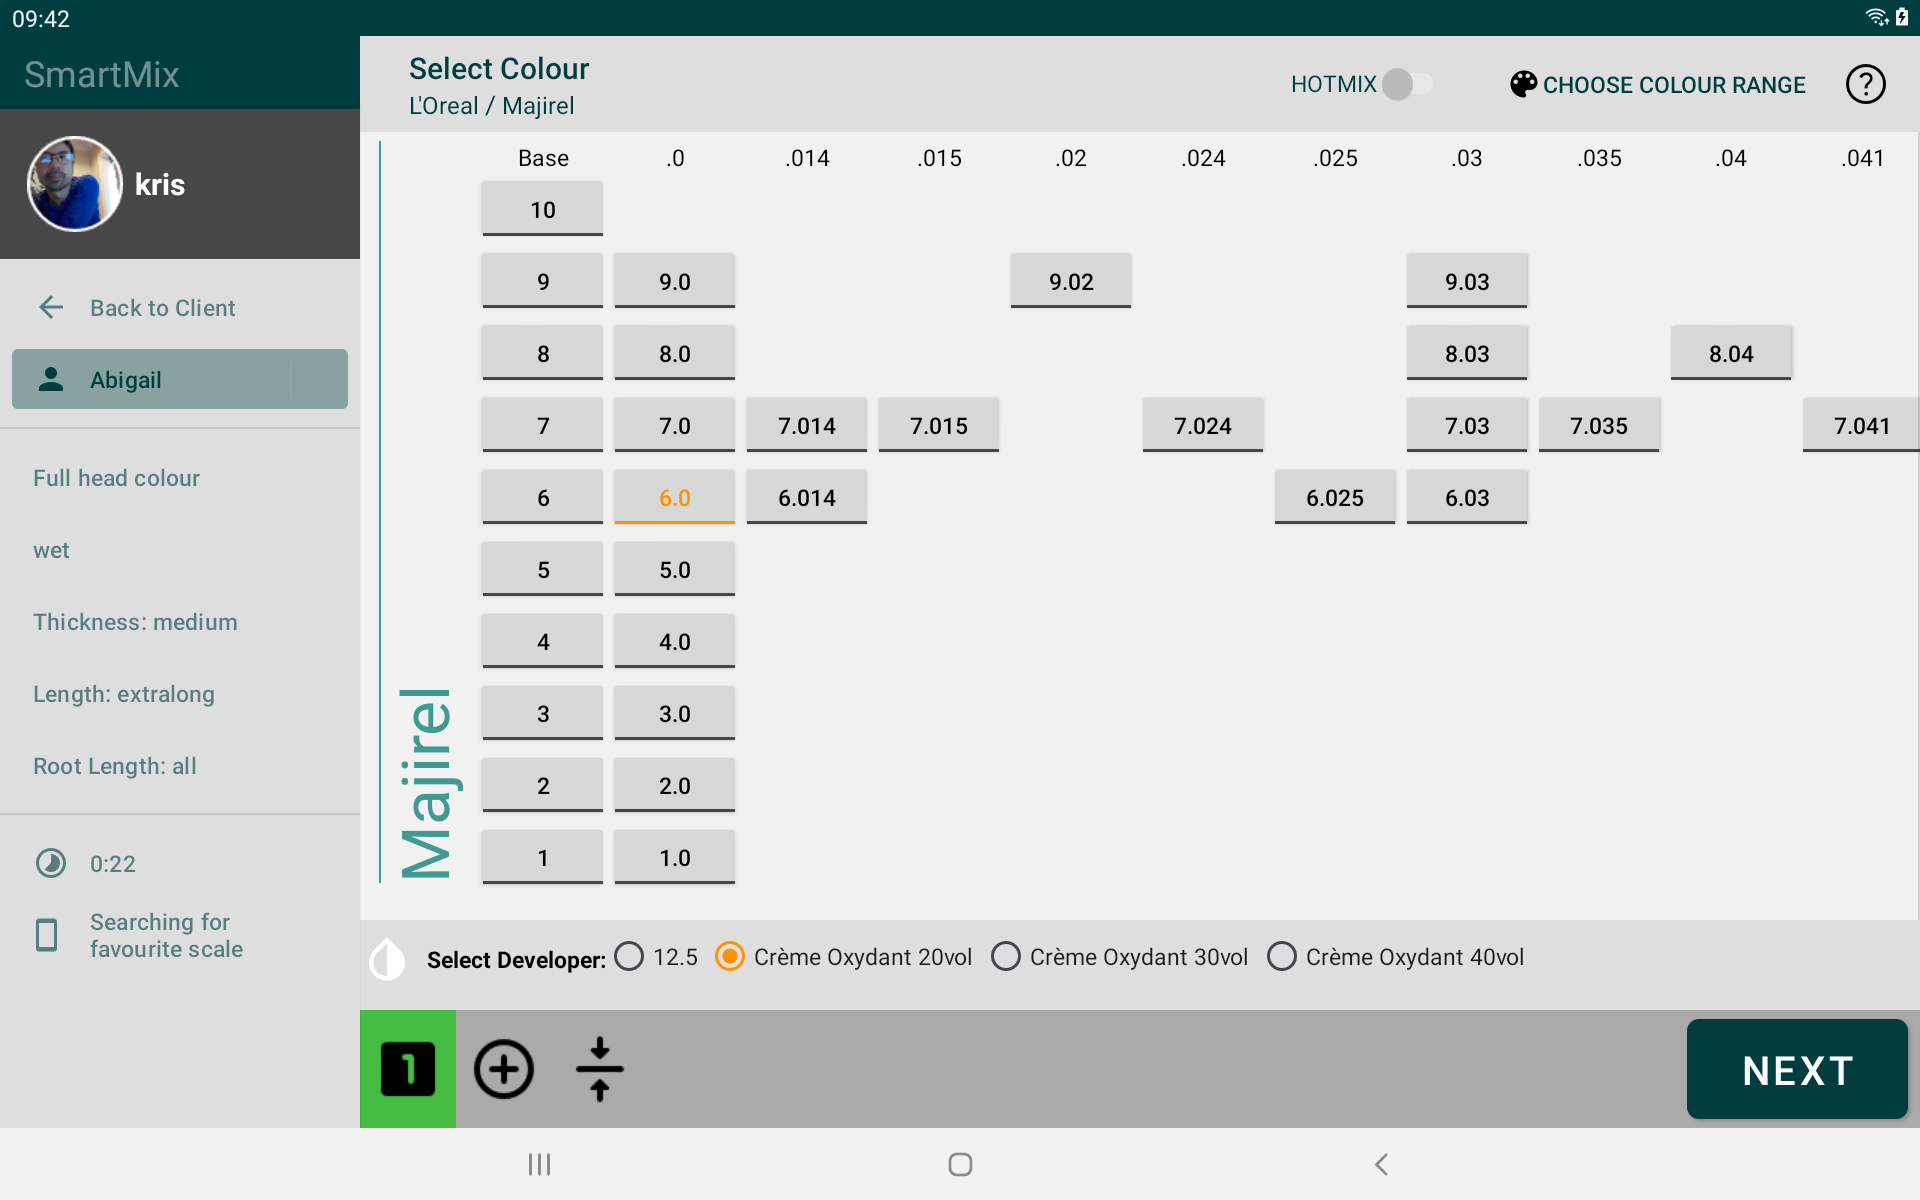Select base shade 6
This screenshot has width=1920, height=1200.
543,497
